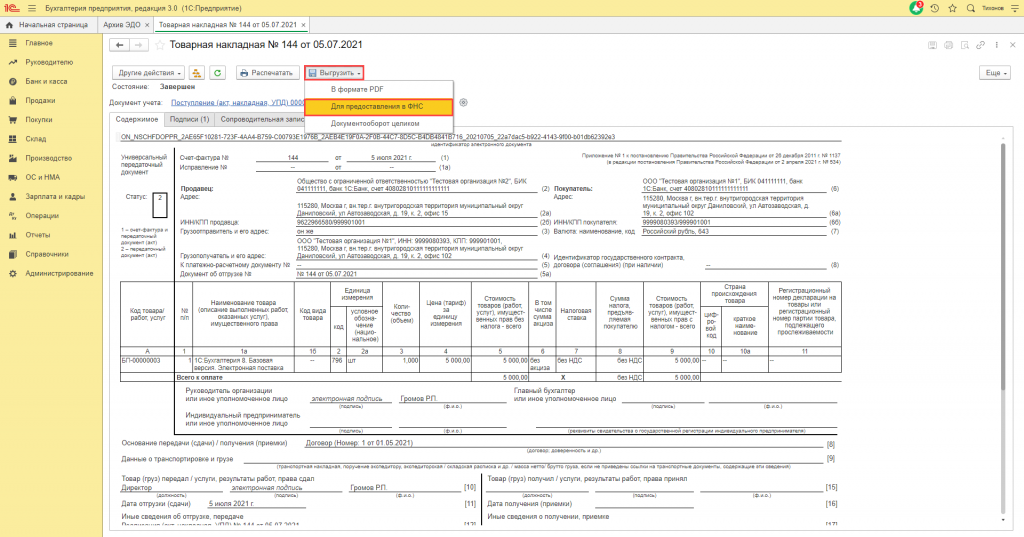Open Зарплата и кадры section
This screenshot has width=1024, height=537.
click(x=56, y=197)
